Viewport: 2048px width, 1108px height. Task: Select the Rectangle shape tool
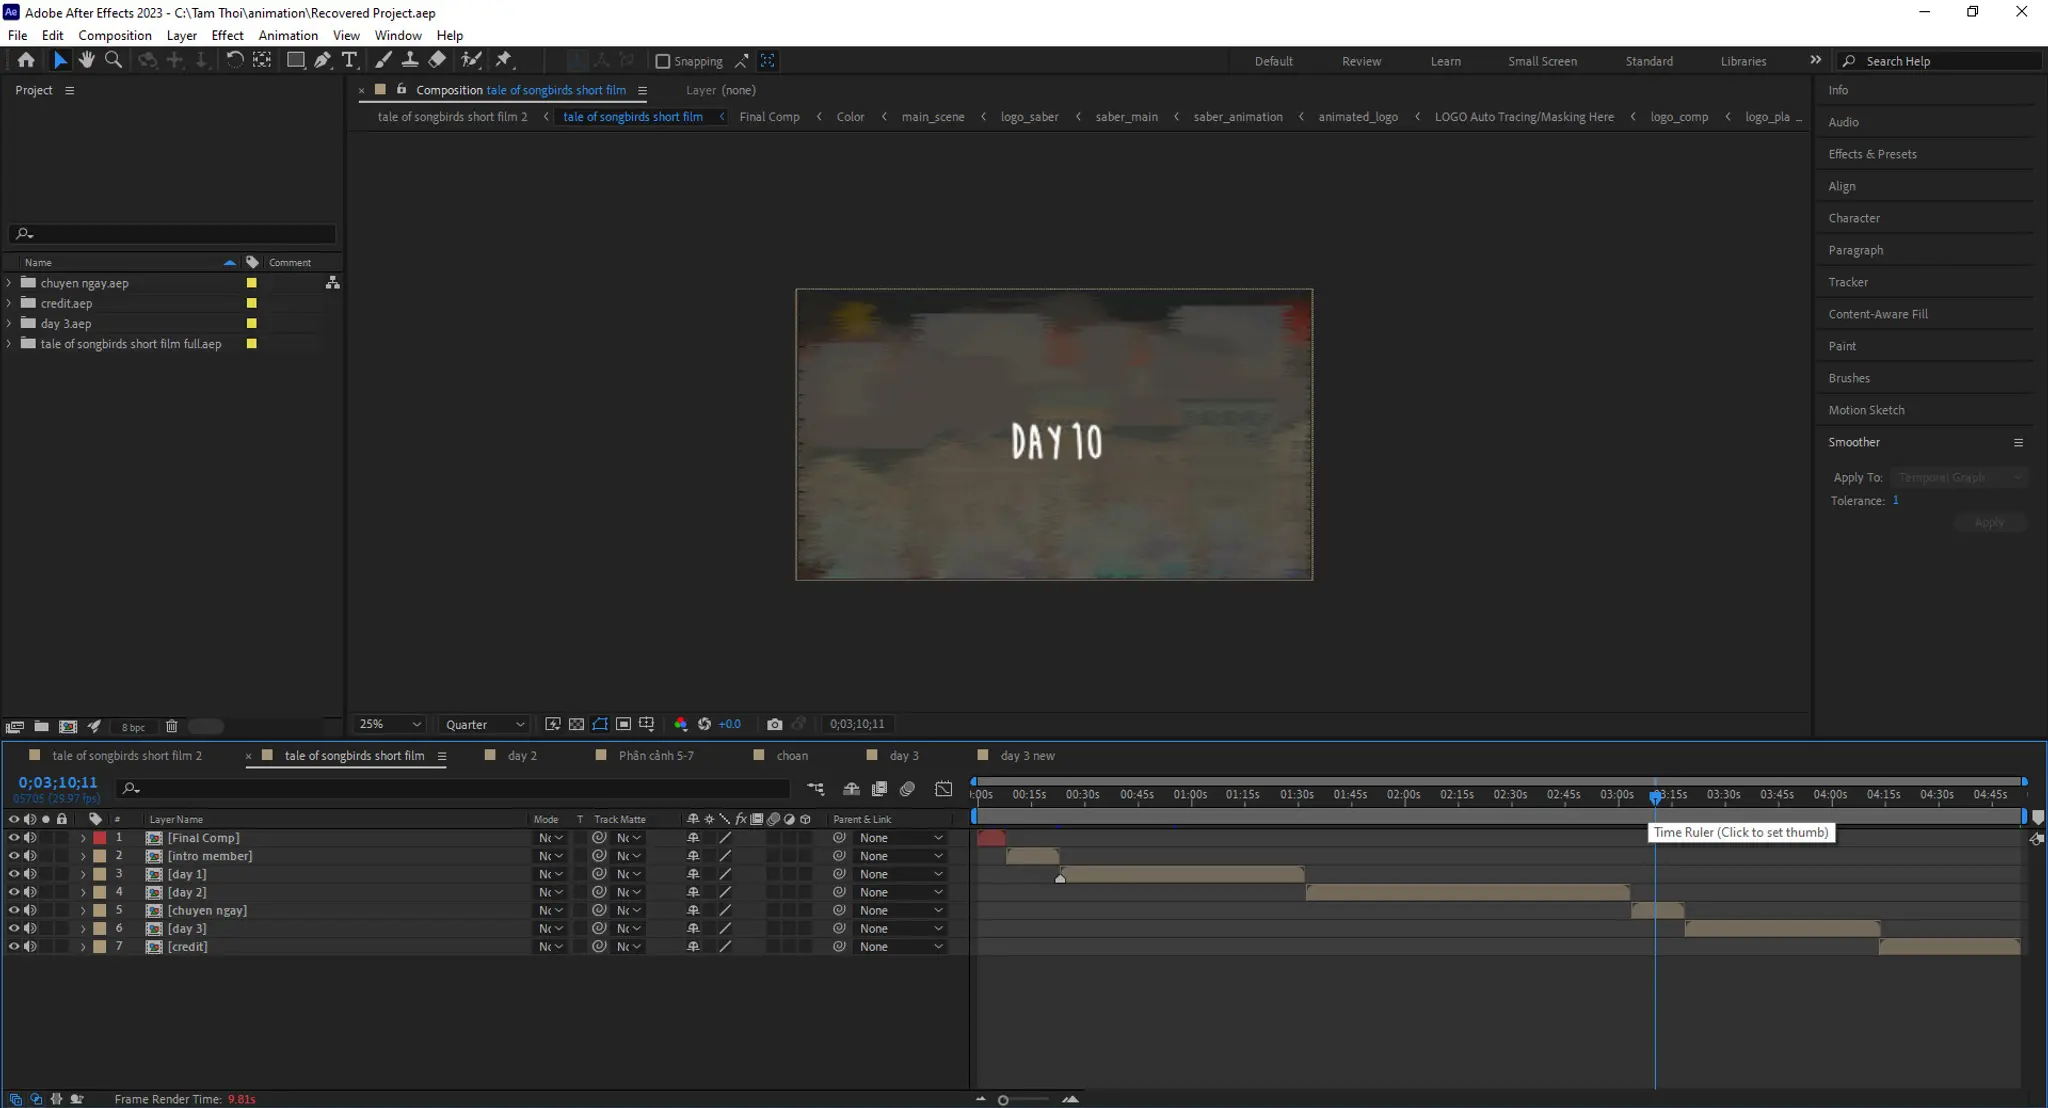[x=295, y=60]
